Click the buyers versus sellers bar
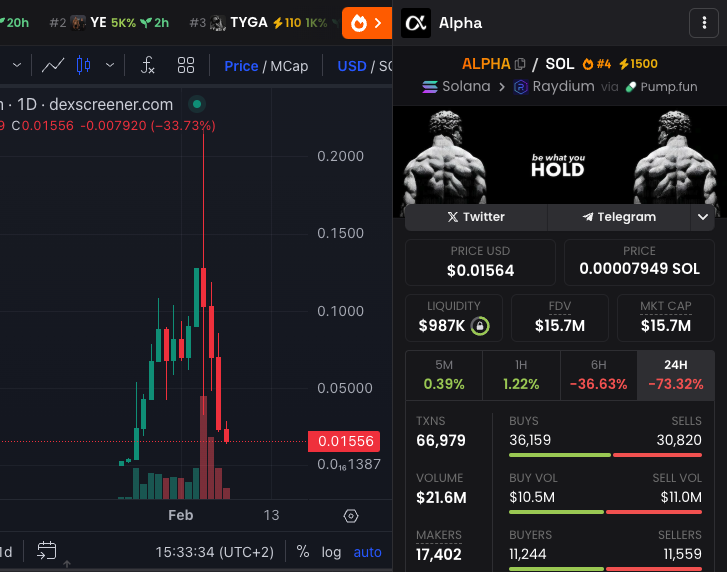This screenshot has width=727, height=572. [605, 569]
